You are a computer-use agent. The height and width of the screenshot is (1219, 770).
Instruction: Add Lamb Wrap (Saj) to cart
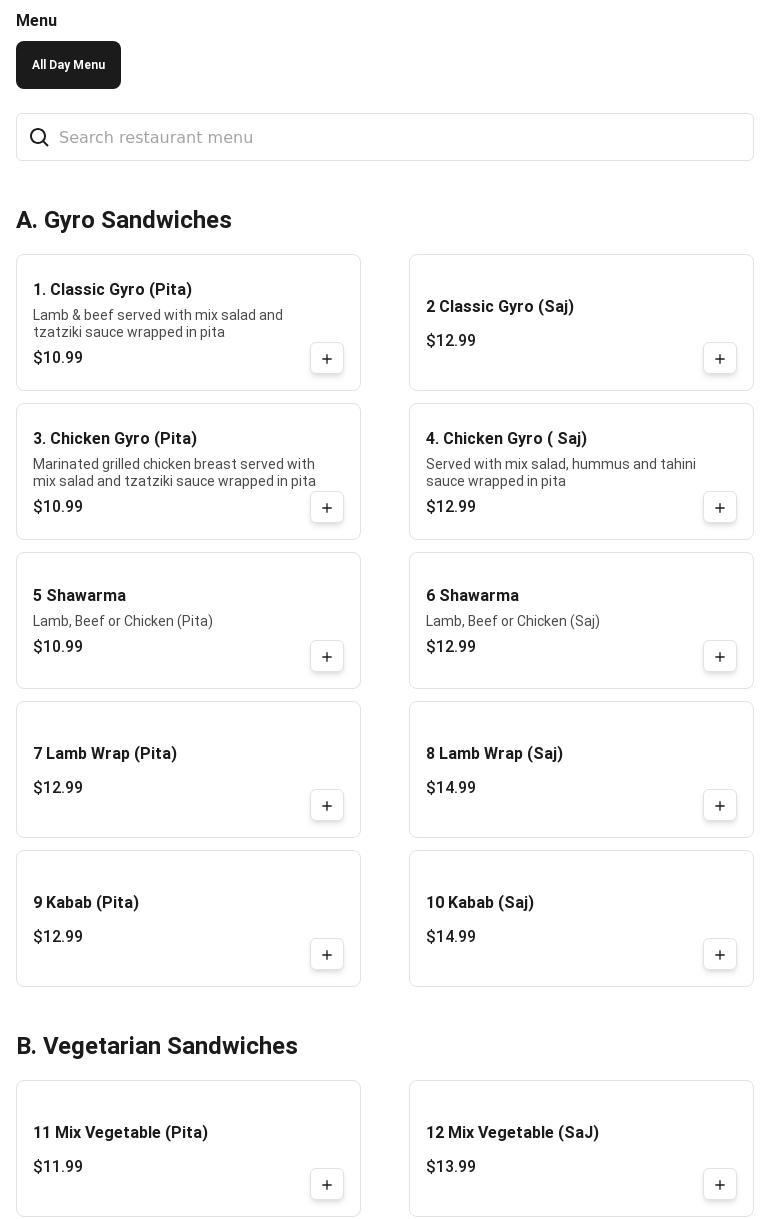[720, 806]
